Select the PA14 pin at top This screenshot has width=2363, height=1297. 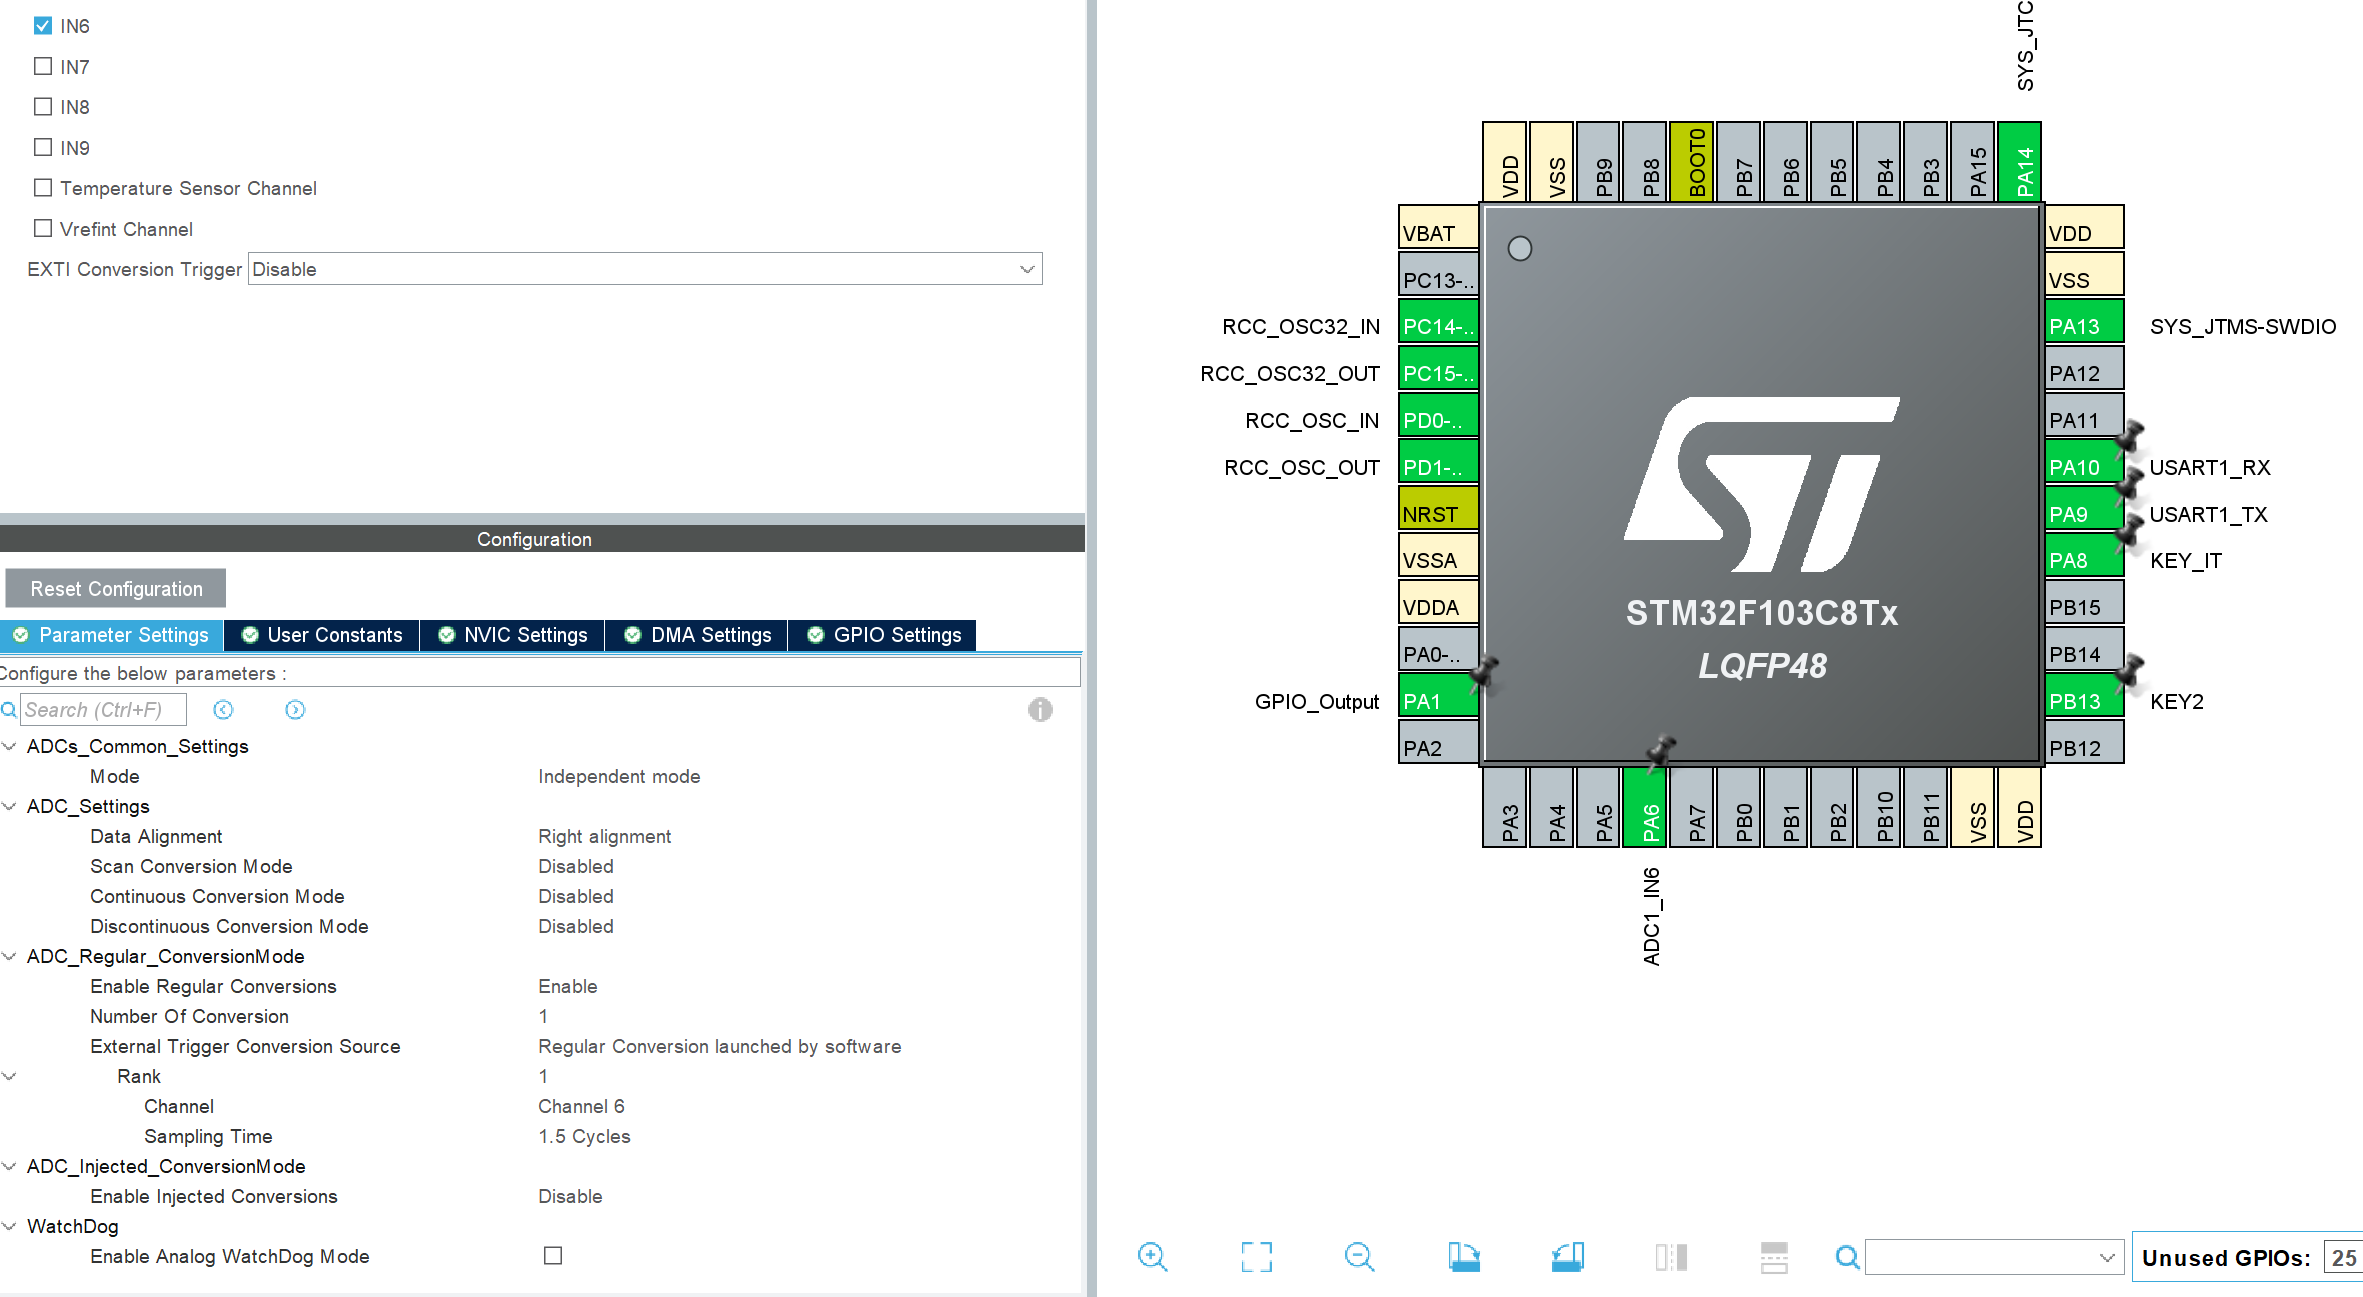[2019, 162]
